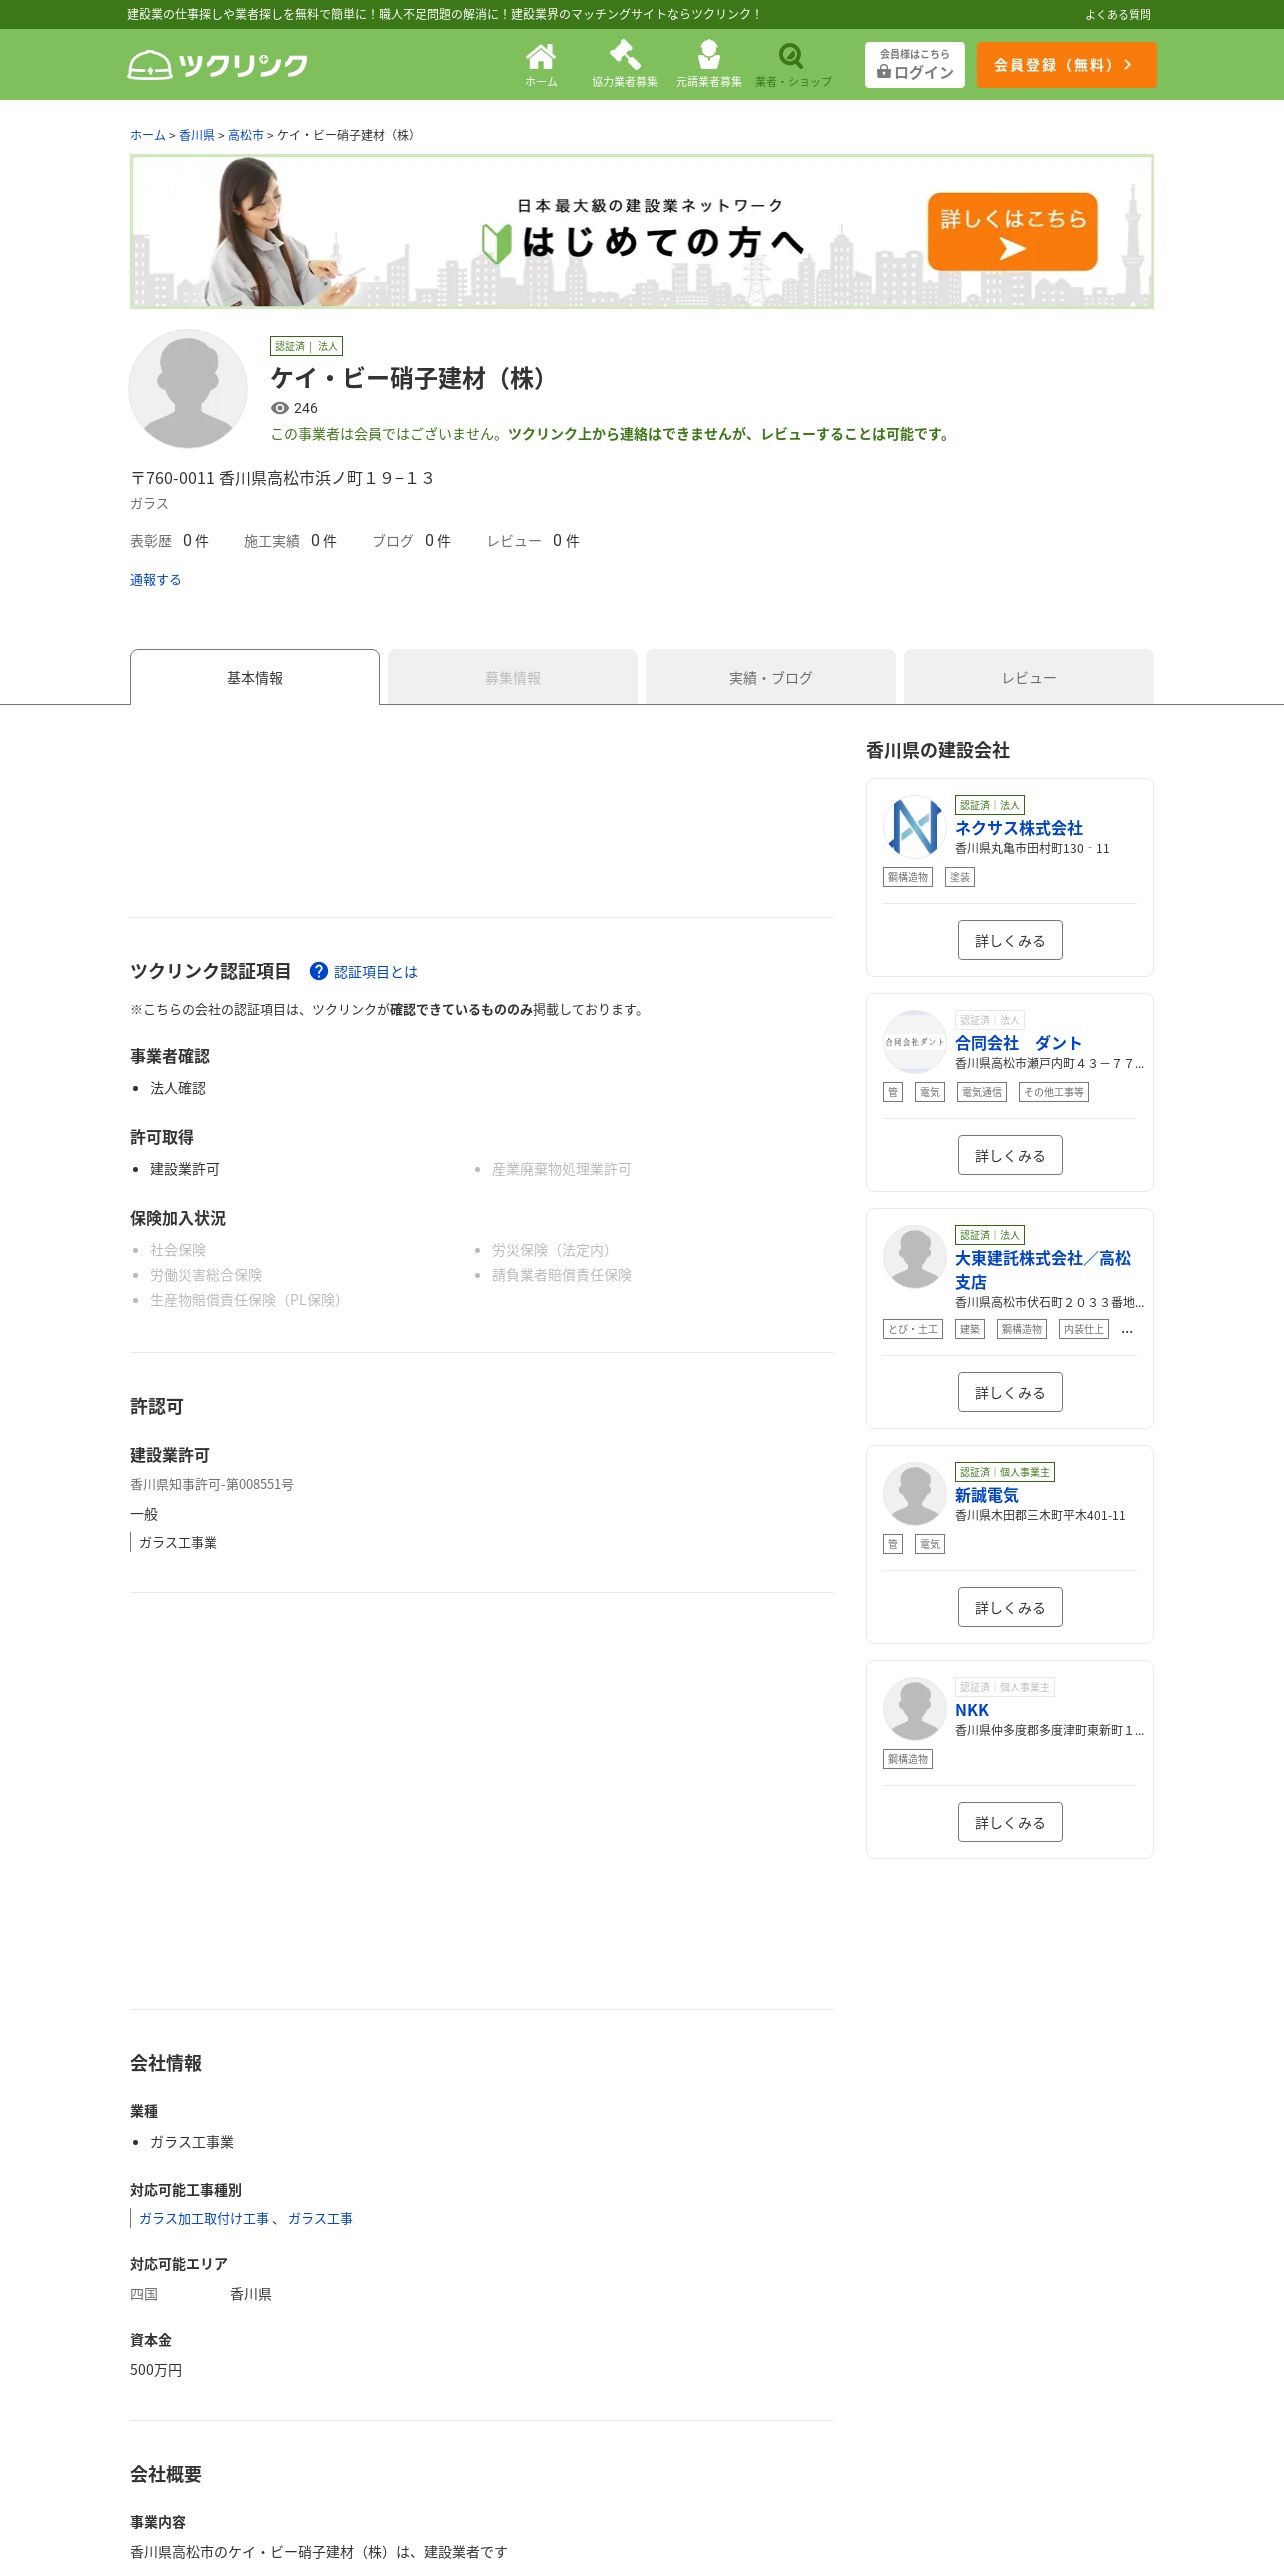Click the eye view-count icon
The width and height of the screenshot is (1284, 2568).
click(x=280, y=408)
